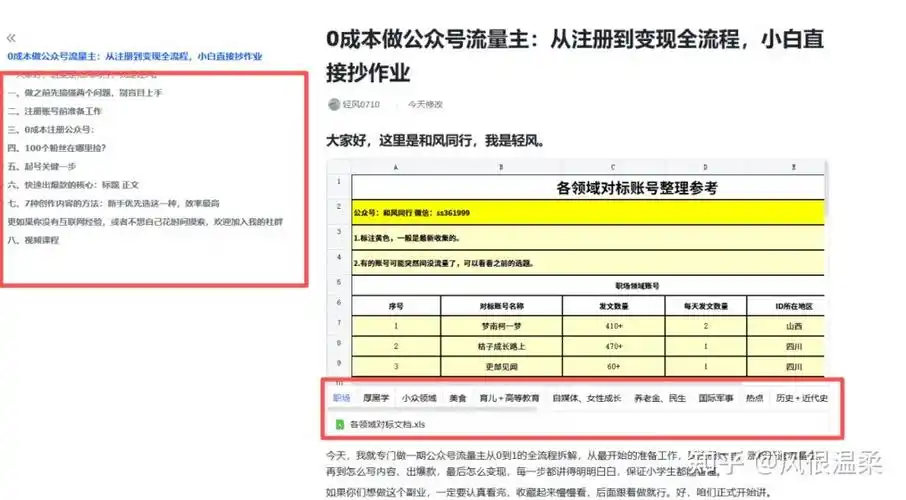Open the 育儿+高等教育 sheet tab

pos(509,398)
